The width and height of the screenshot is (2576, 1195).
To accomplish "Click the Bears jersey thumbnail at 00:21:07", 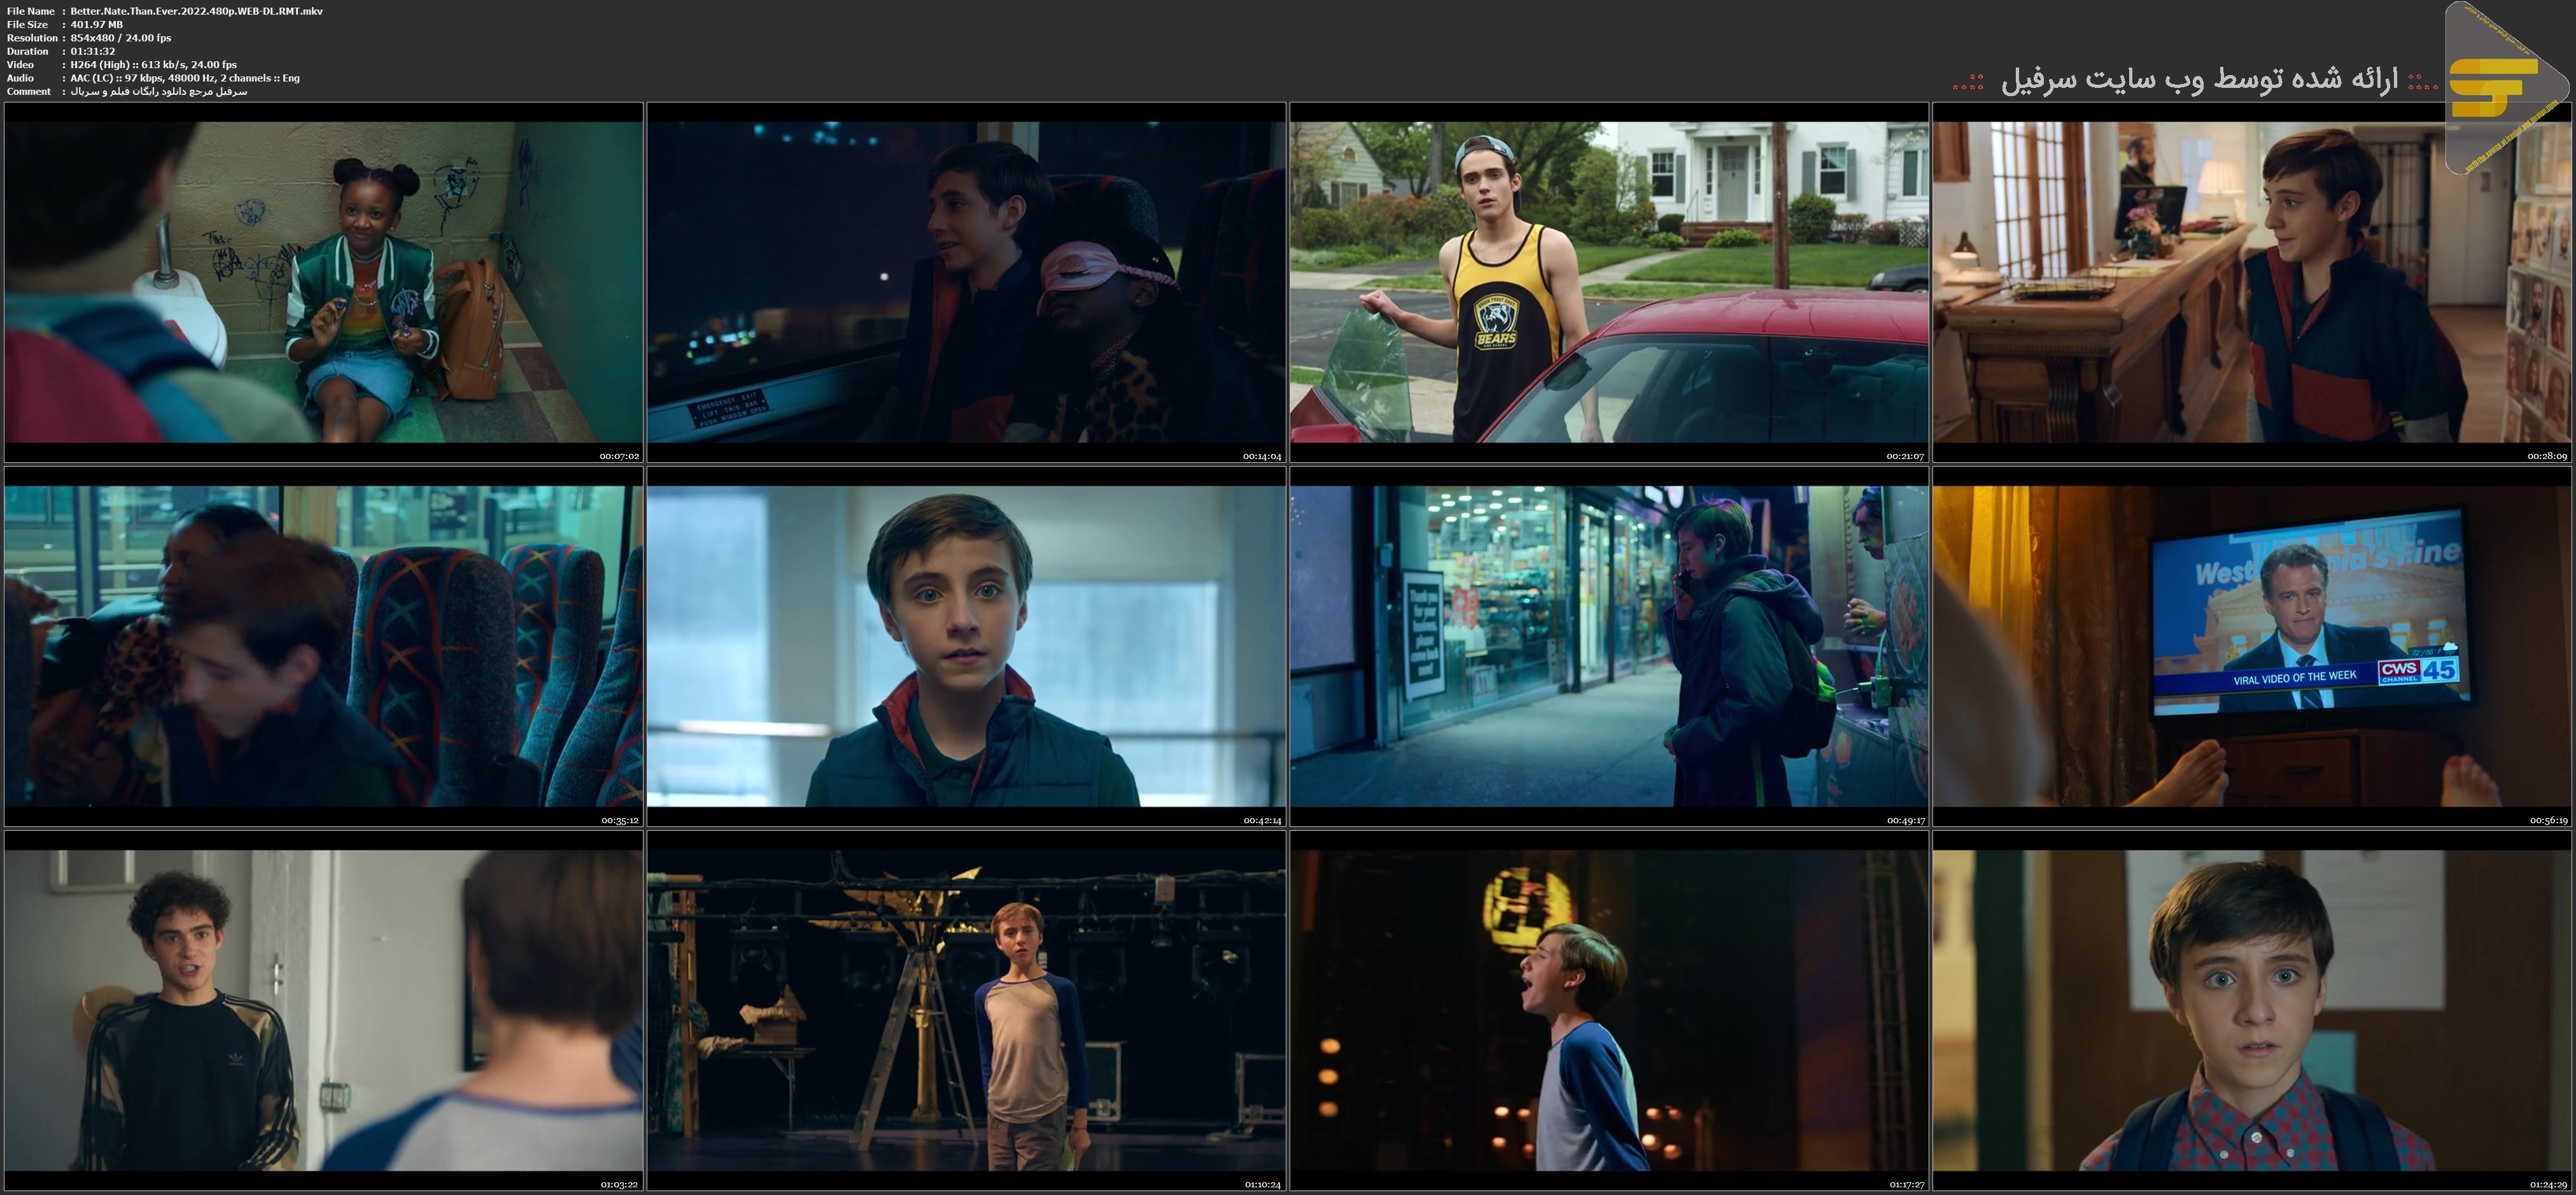I will 1609,282.
